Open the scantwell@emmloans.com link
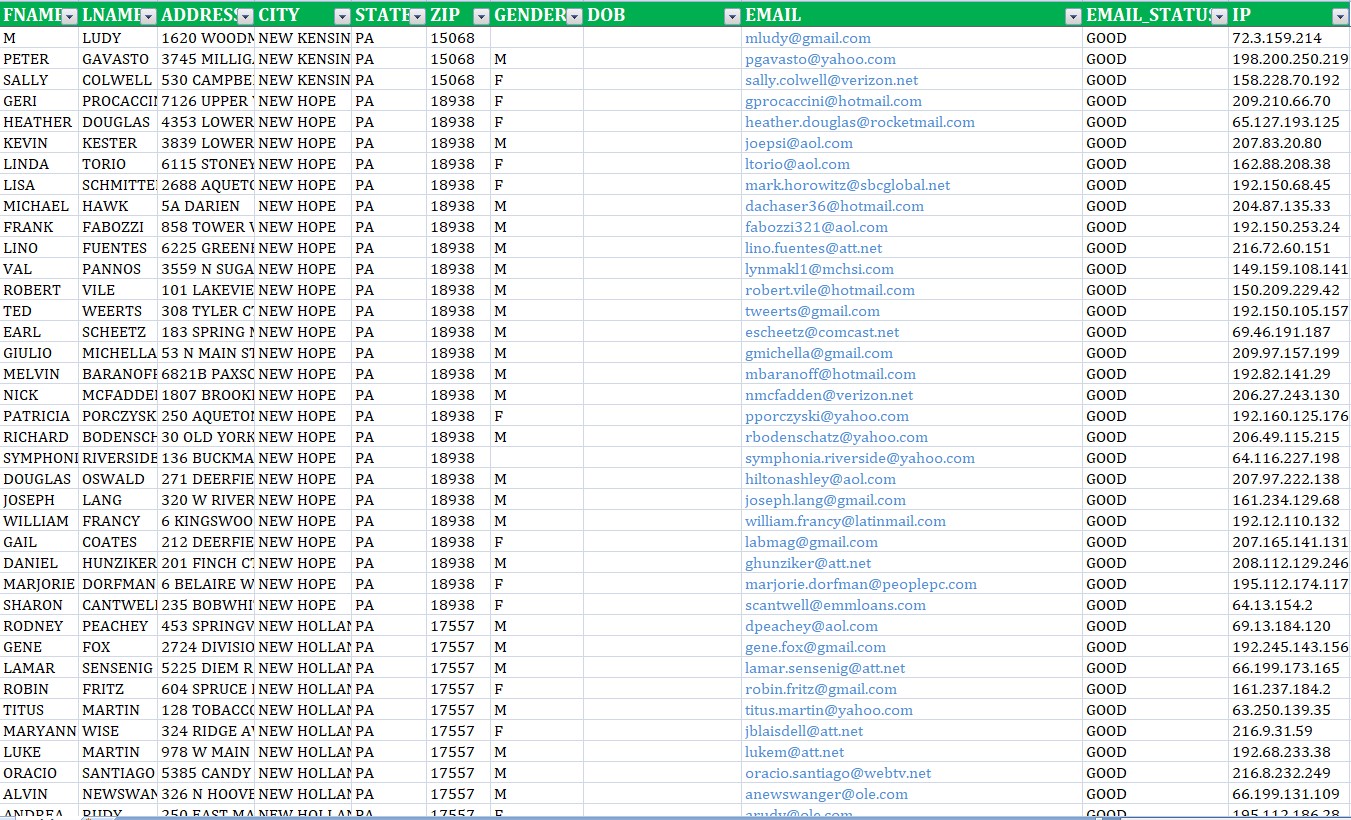Image resolution: width=1351 pixels, height=820 pixels. [x=836, y=605]
